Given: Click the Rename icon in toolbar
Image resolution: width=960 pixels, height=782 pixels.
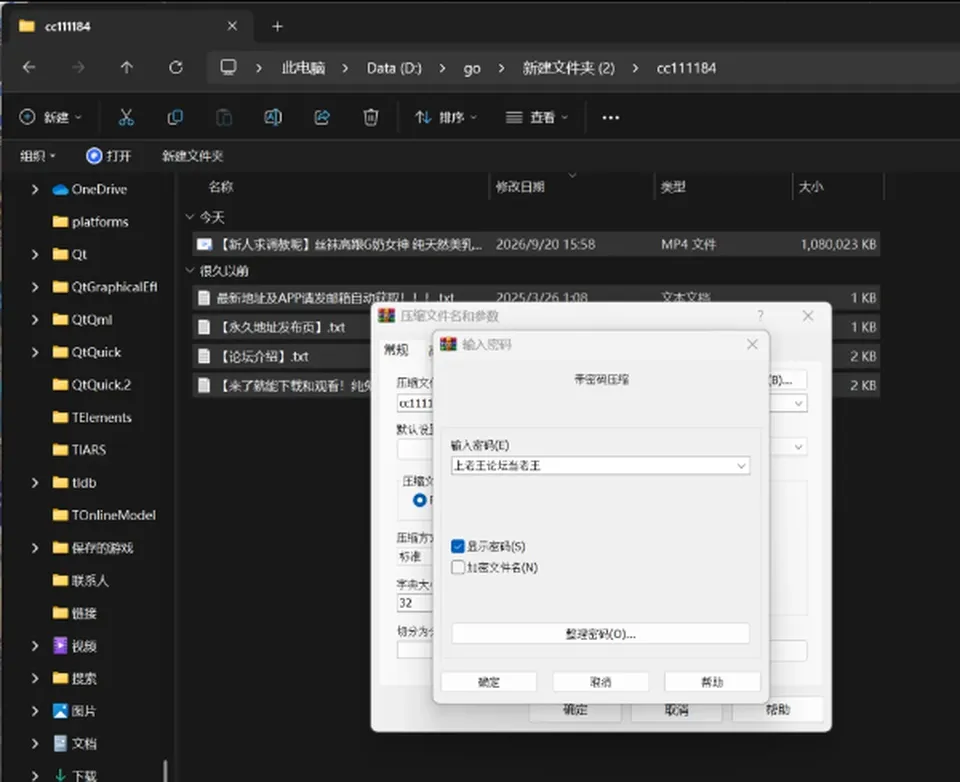Looking at the screenshot, I should point(273,117).
